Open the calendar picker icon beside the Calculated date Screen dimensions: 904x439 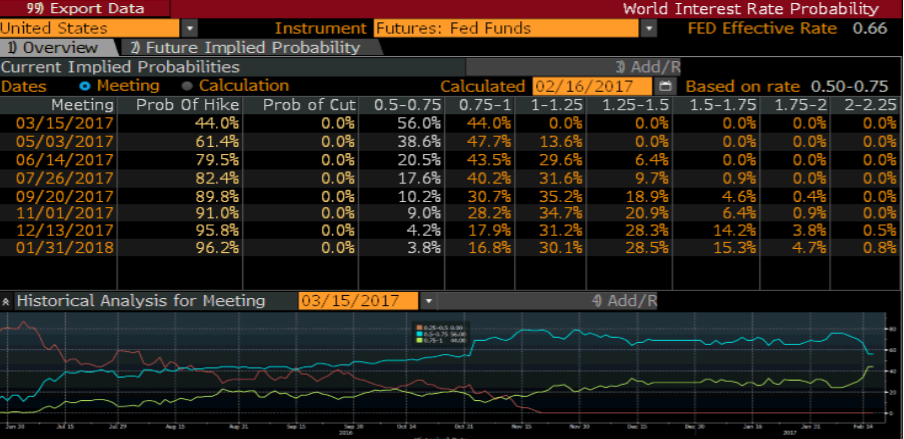click(x=665, y=87)
